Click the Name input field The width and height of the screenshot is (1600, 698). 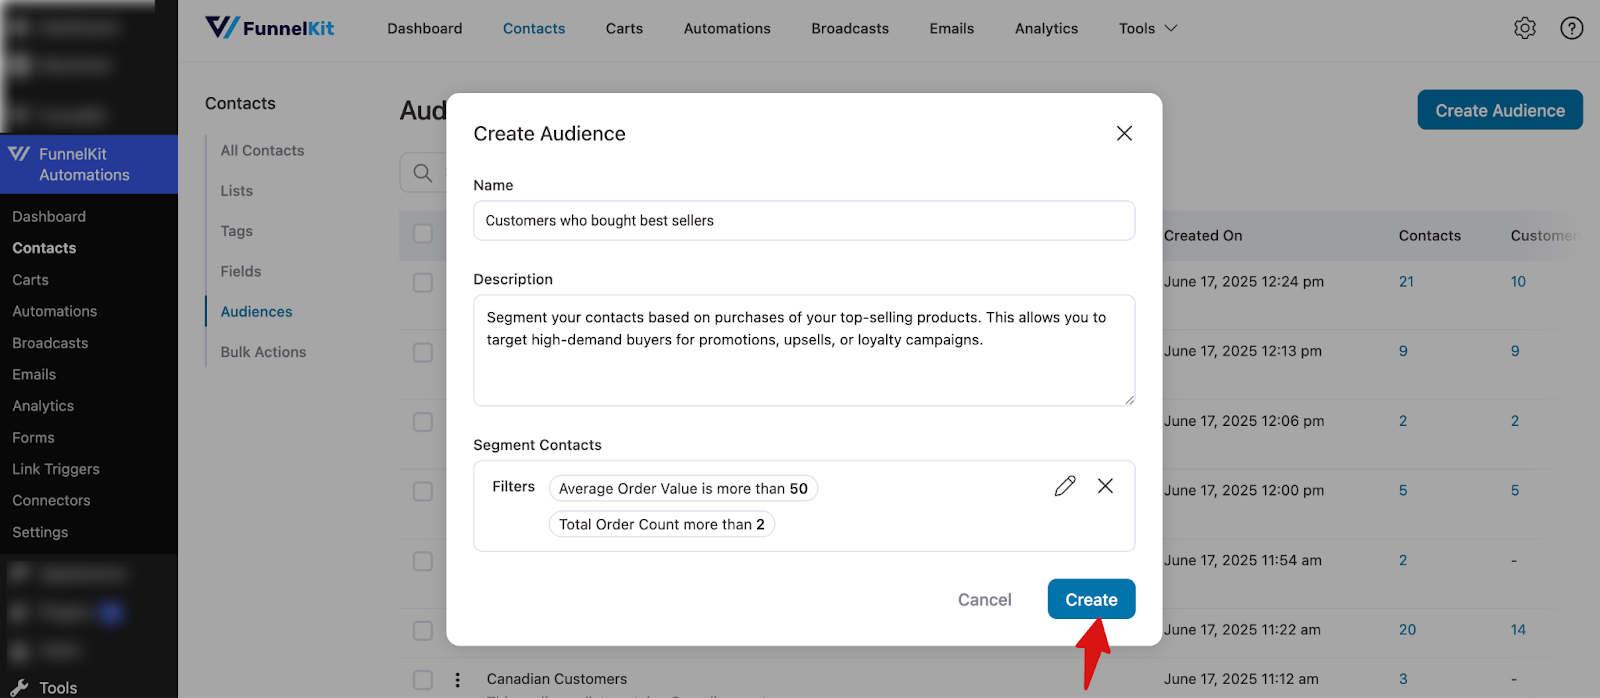click(x=804, y=221)
